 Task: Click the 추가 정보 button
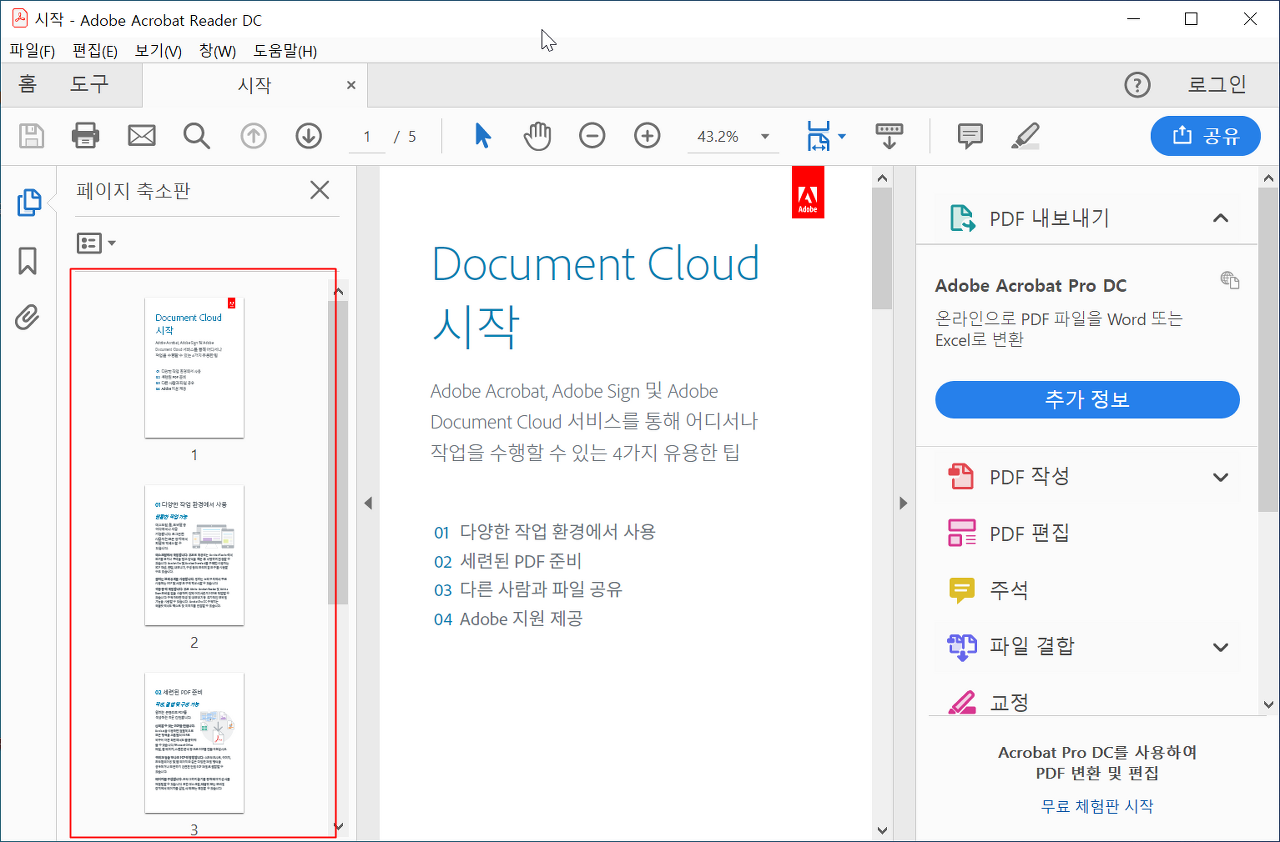(x=1087, y=400)
